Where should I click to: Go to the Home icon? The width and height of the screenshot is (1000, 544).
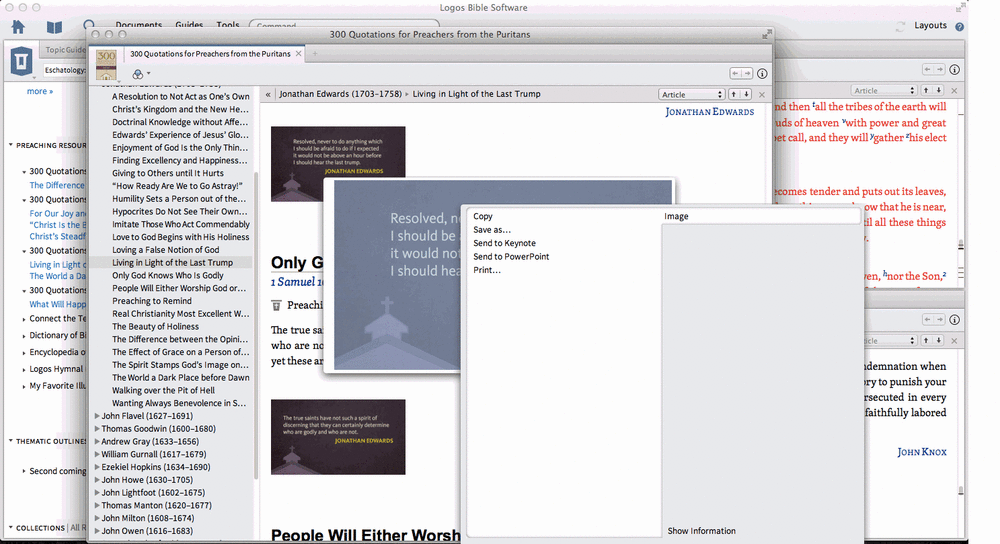(x=18, y=27)
